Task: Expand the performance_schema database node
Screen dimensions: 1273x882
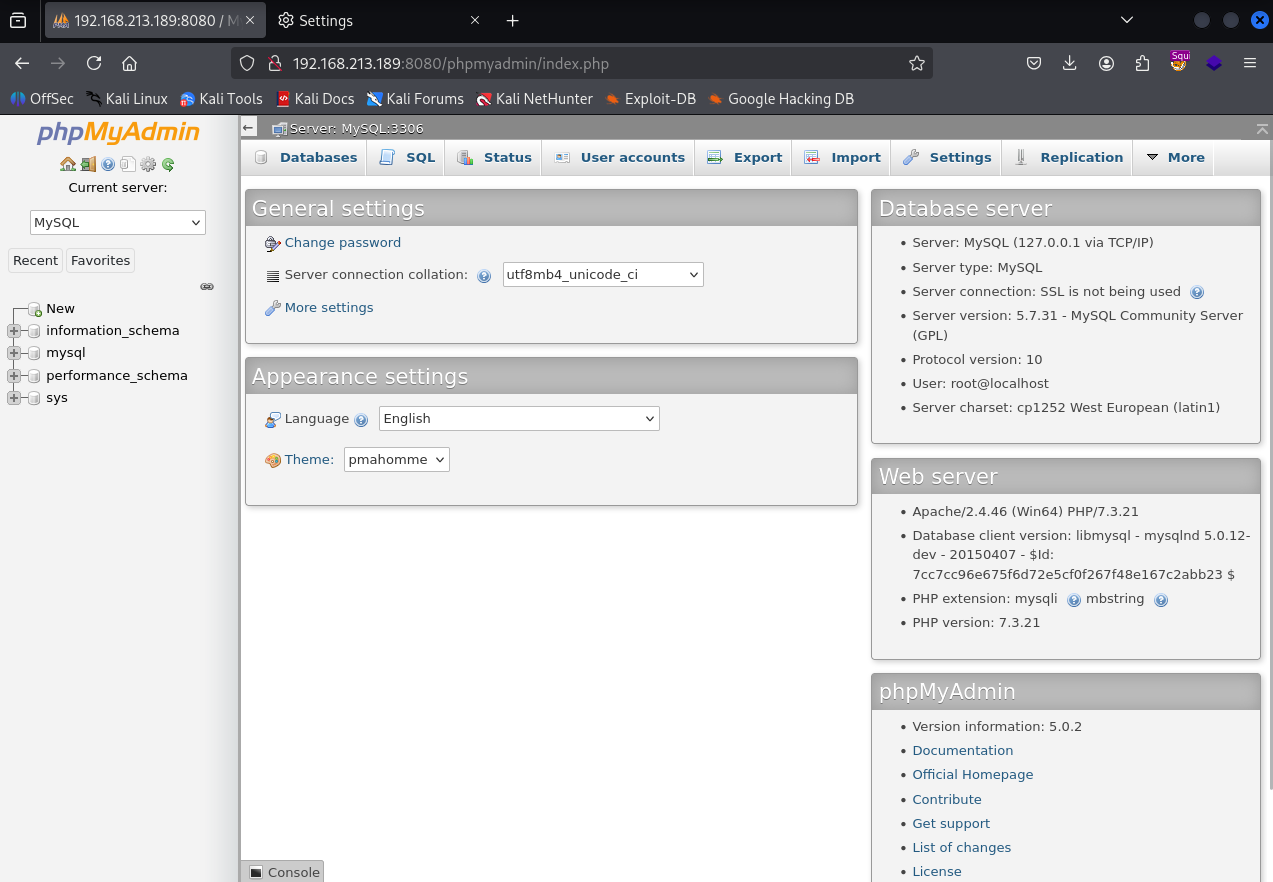Action: click(14, 376)
